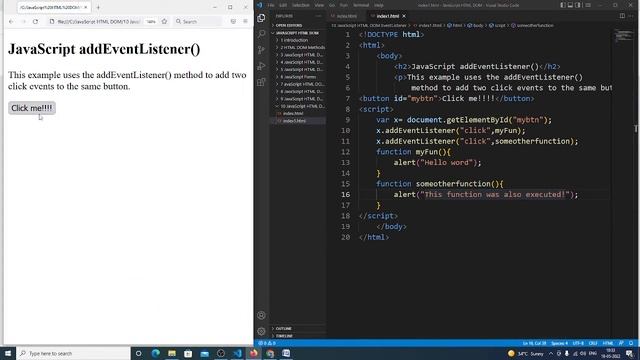
Task: Open File Explorer from taskbar
Action: tap(172, 353)
